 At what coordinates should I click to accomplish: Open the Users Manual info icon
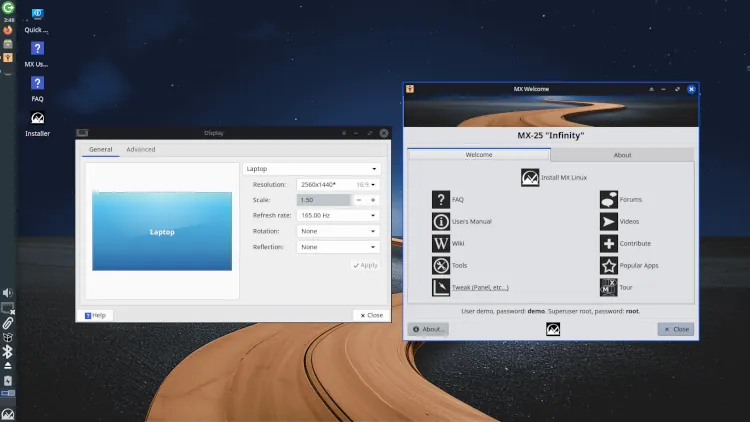[x=441, y=222]
